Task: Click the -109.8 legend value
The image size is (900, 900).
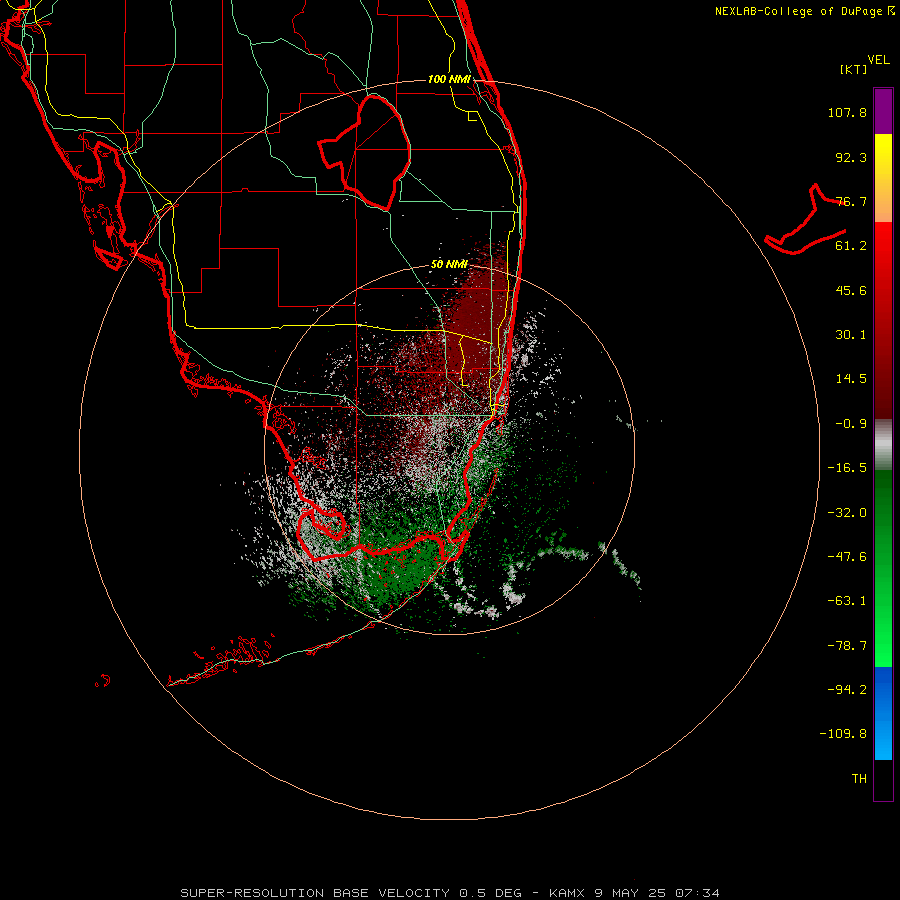Action: click(843, 734)
